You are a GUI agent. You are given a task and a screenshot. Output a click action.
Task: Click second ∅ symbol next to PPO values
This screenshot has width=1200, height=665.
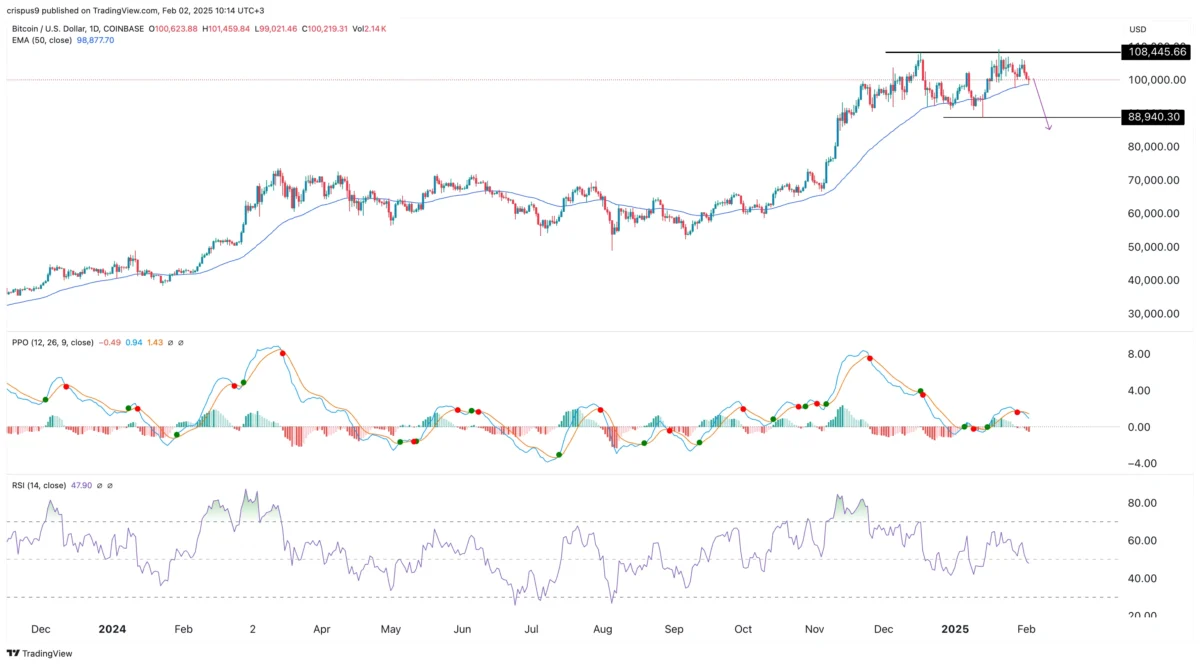pos(180,343)
